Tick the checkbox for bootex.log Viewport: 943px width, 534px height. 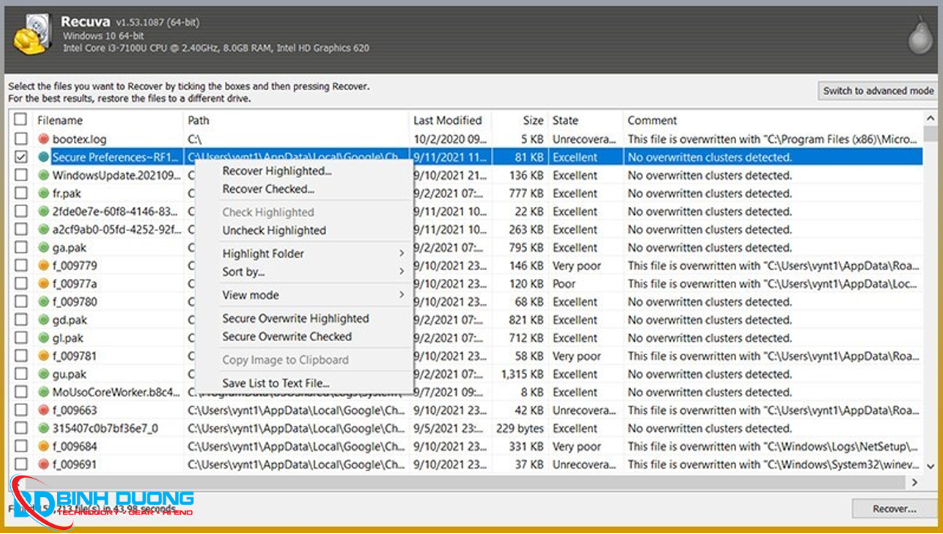(20, 138)
